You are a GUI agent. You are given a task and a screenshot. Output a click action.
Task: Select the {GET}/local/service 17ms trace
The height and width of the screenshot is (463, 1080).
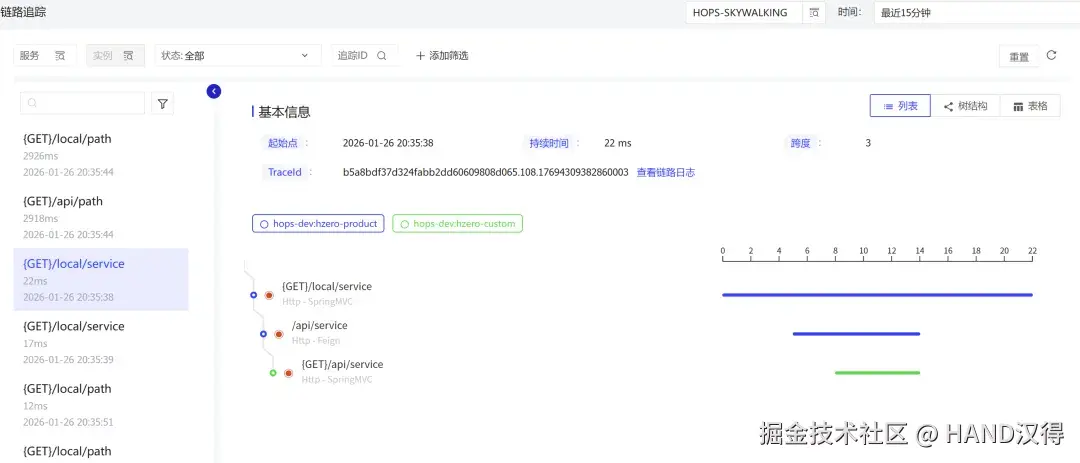click(101, 342)
